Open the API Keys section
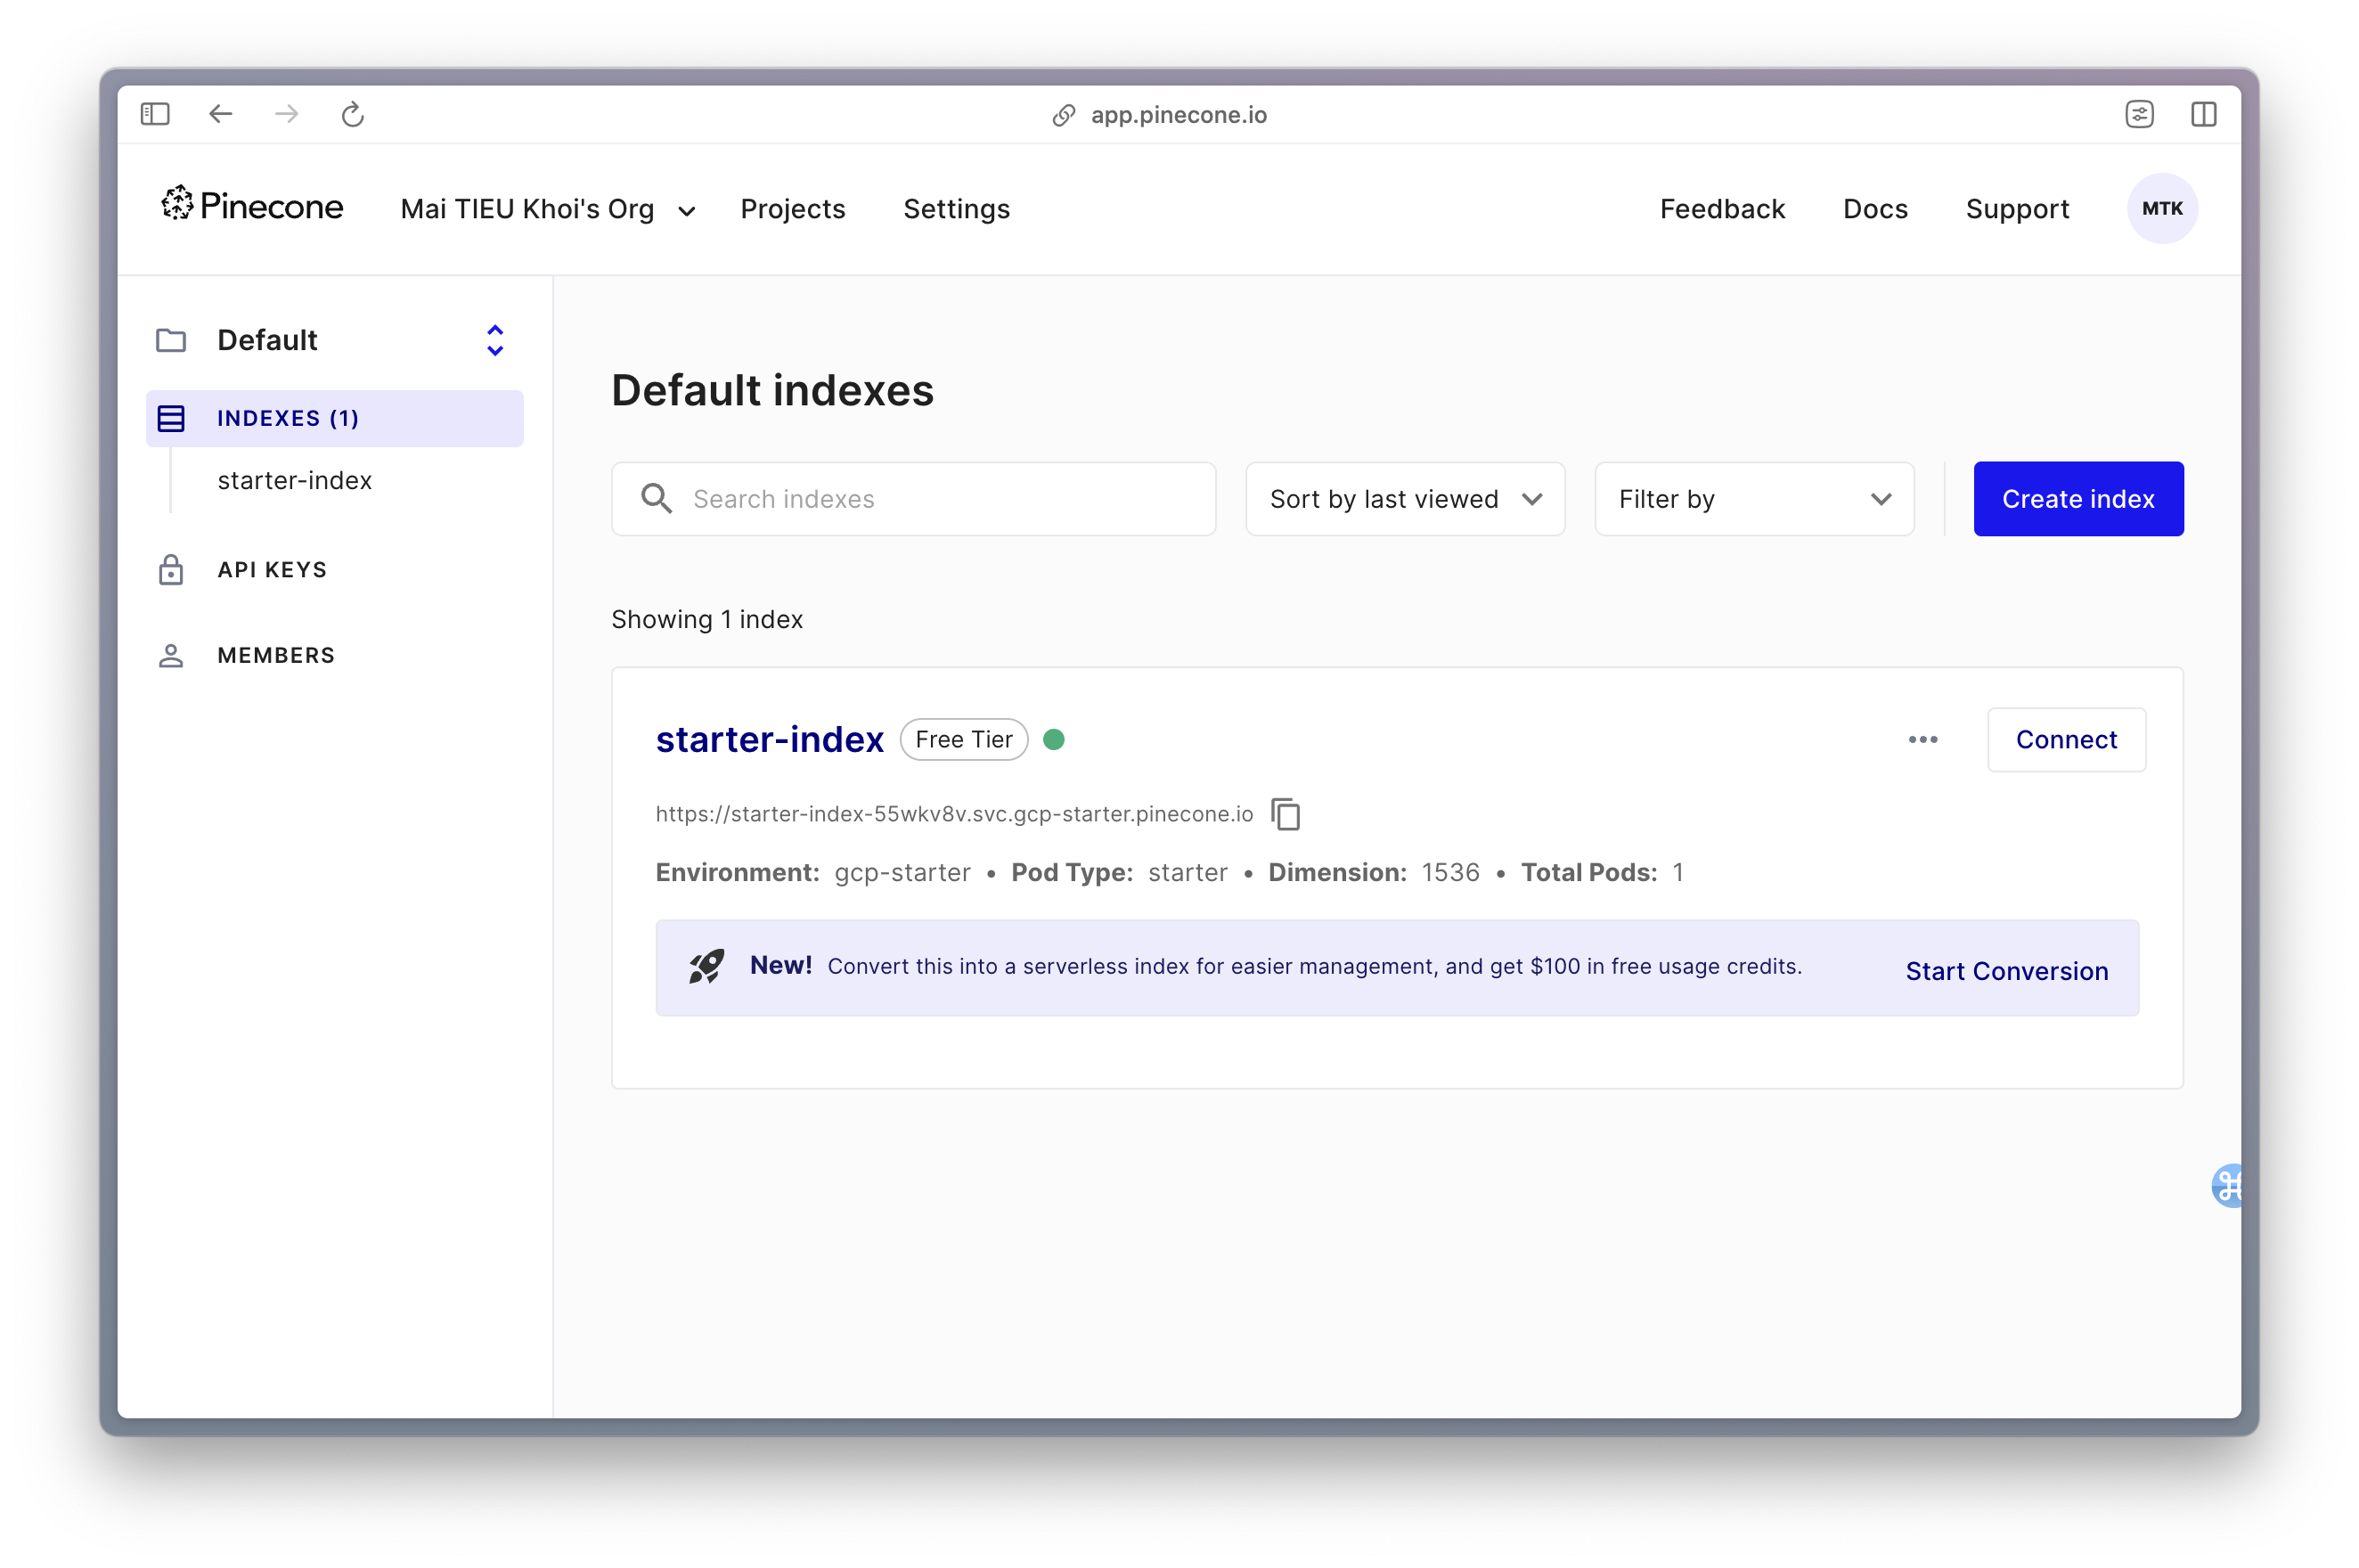Screen dimensions: 2359x1568 click(272, 570)
